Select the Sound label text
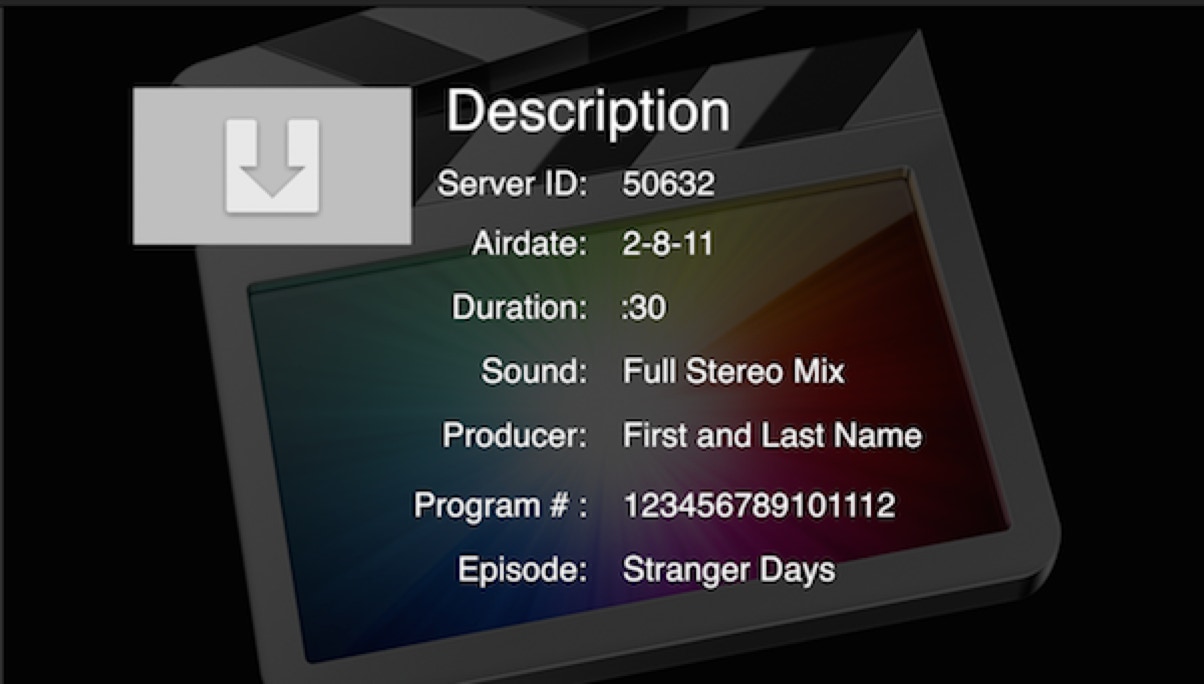The image size is (1204, 684). tap(534, 372)
